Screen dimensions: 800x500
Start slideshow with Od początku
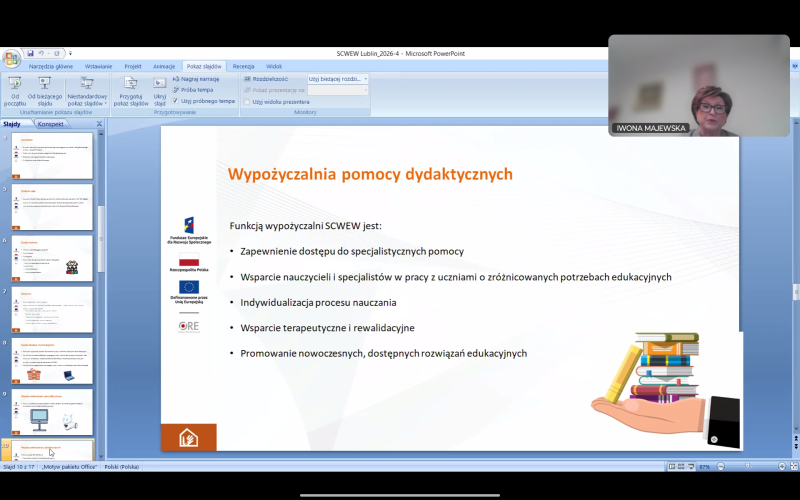click(x=15, y=89)
